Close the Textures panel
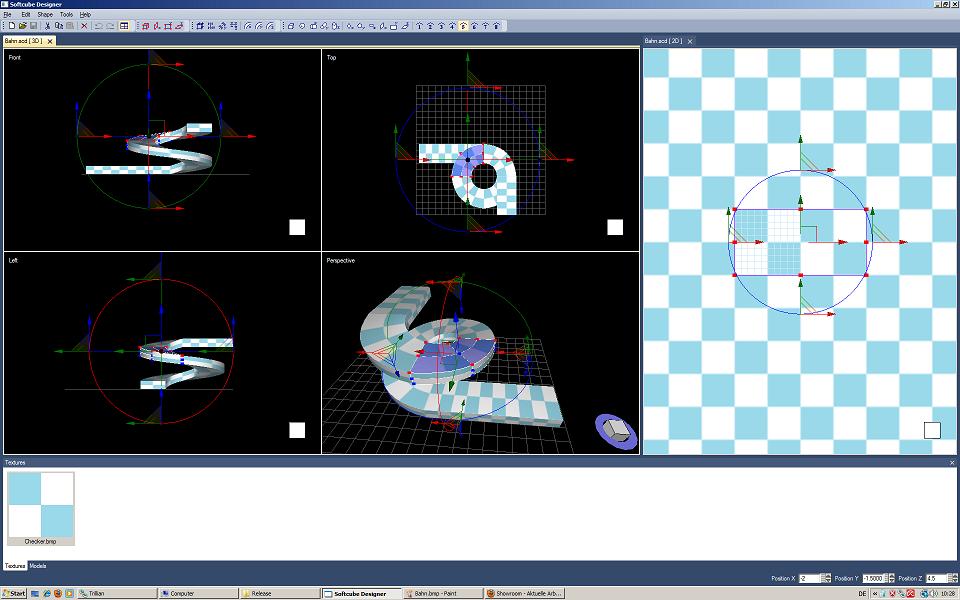 click(952, 463)
